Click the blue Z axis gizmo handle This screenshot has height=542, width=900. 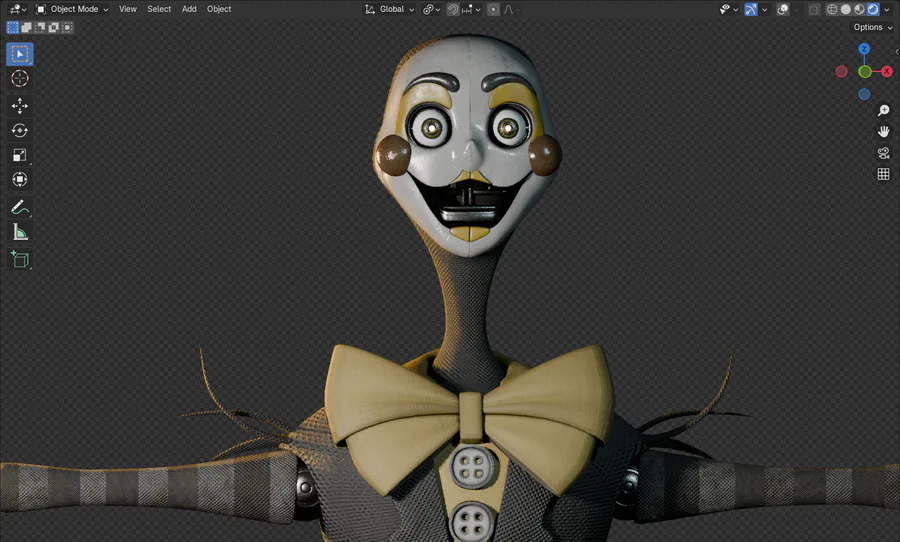coord(864,49)
